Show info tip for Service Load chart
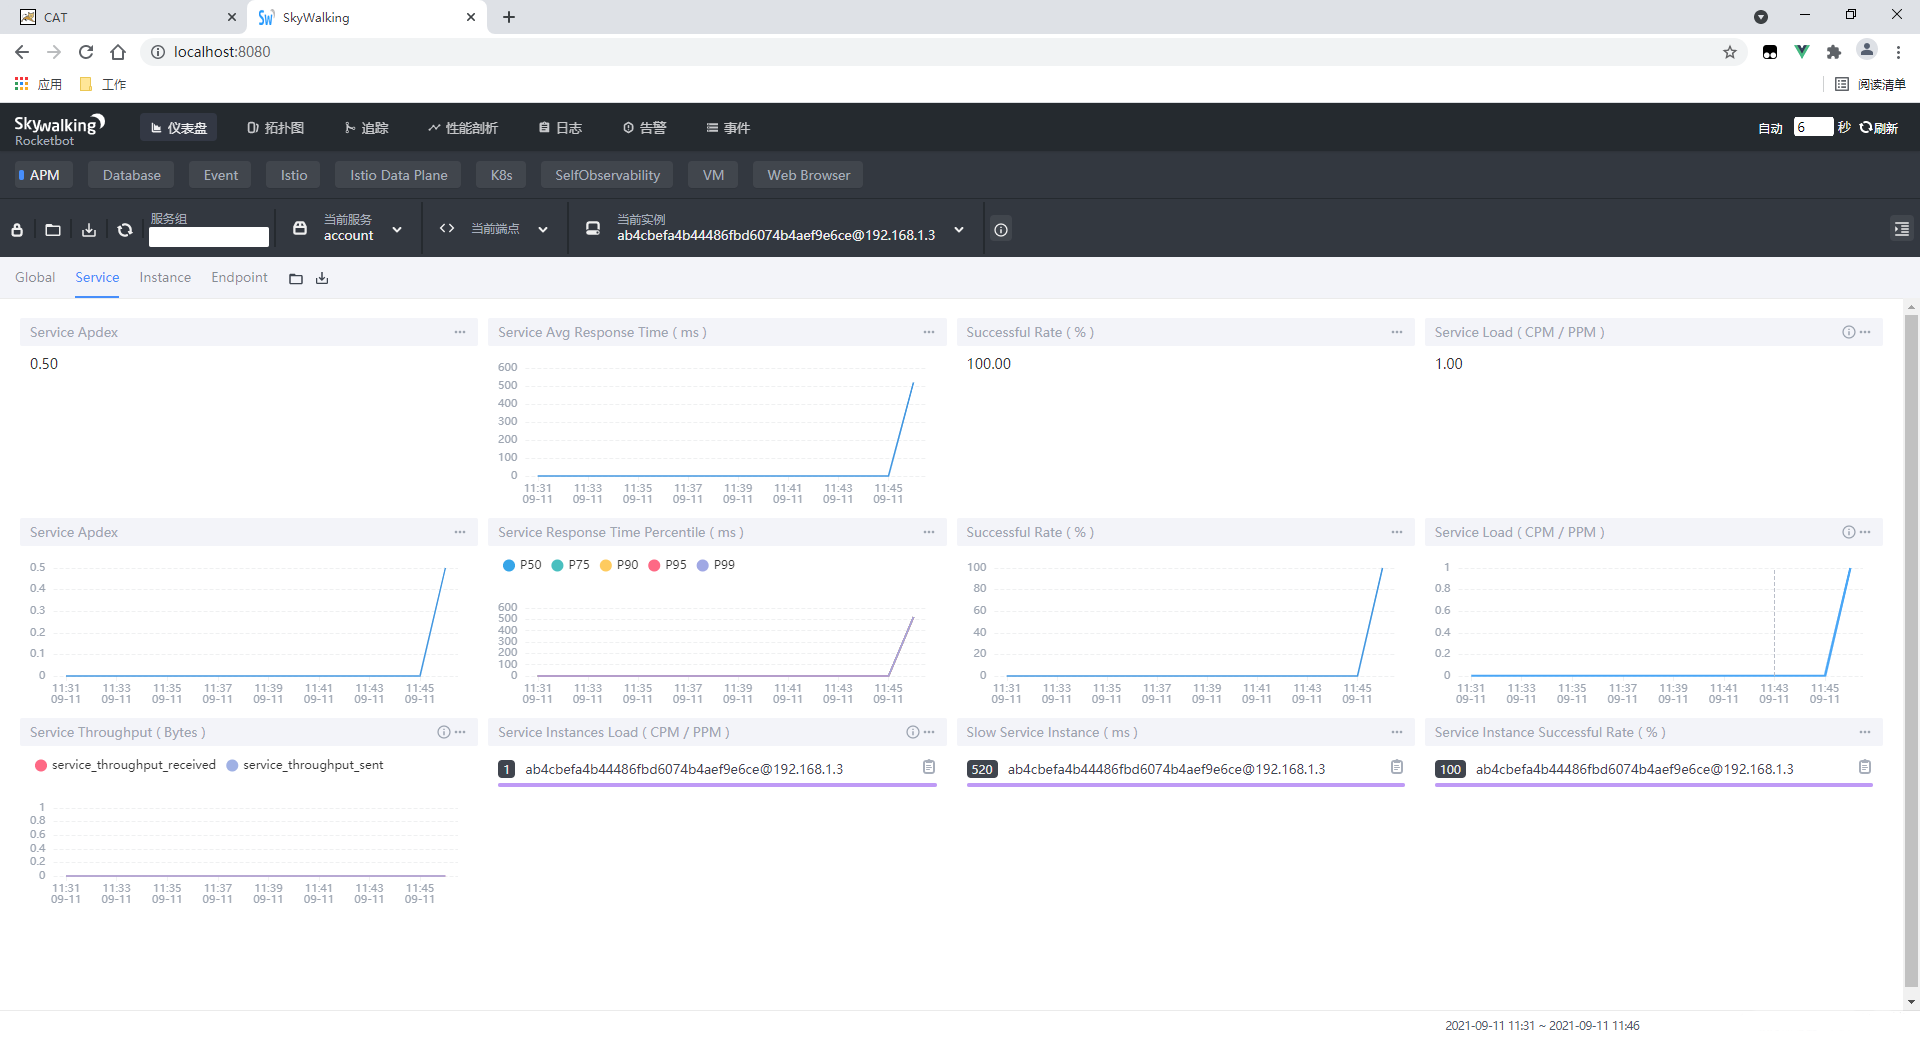The width and height of the screenshot is (1920, 1040). click(x=1849, y=532)
